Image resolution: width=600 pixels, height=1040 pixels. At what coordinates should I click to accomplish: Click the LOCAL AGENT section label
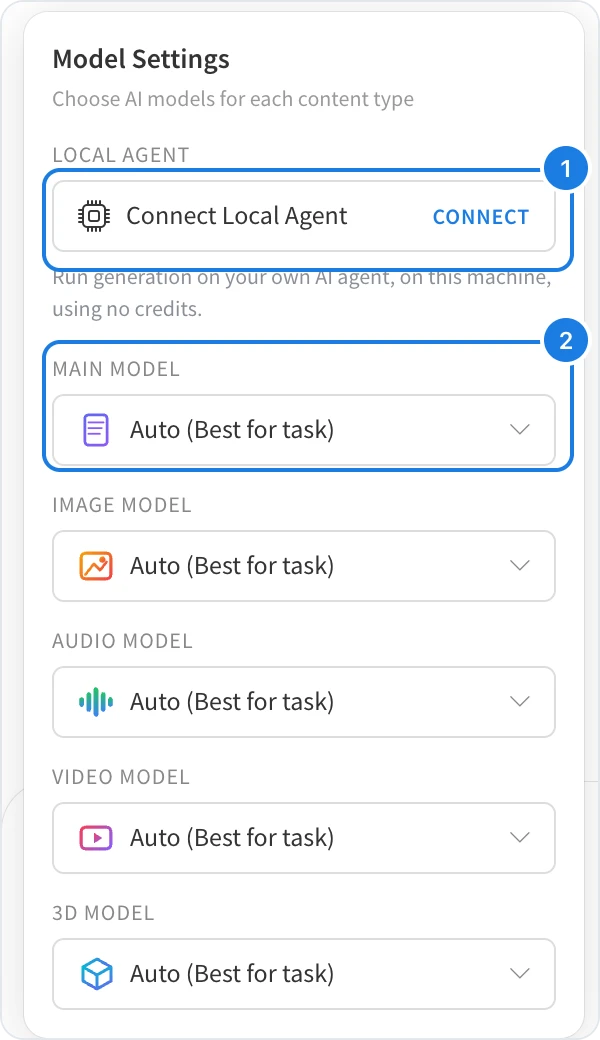[121, 155]
